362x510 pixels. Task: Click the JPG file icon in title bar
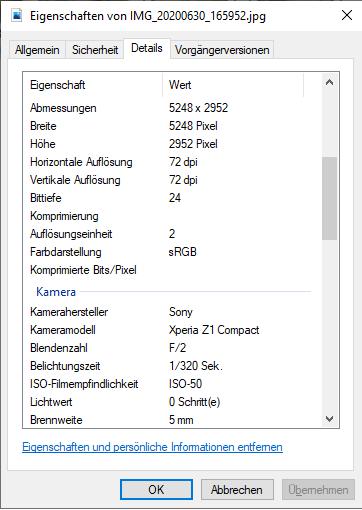[17, 16]
